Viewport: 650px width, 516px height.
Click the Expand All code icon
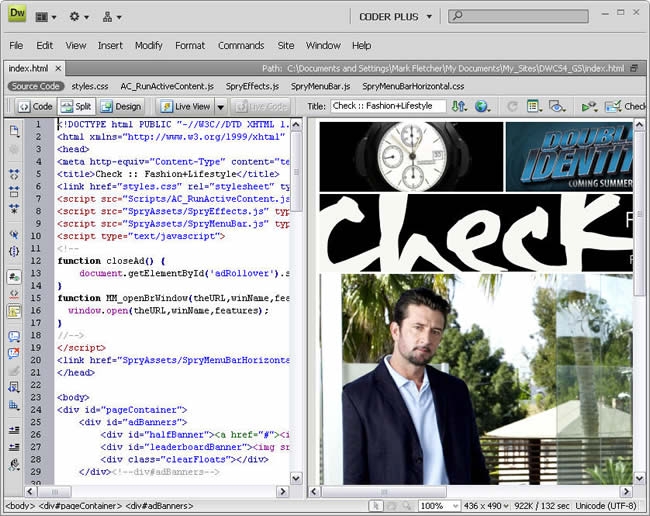pos(14,208)
